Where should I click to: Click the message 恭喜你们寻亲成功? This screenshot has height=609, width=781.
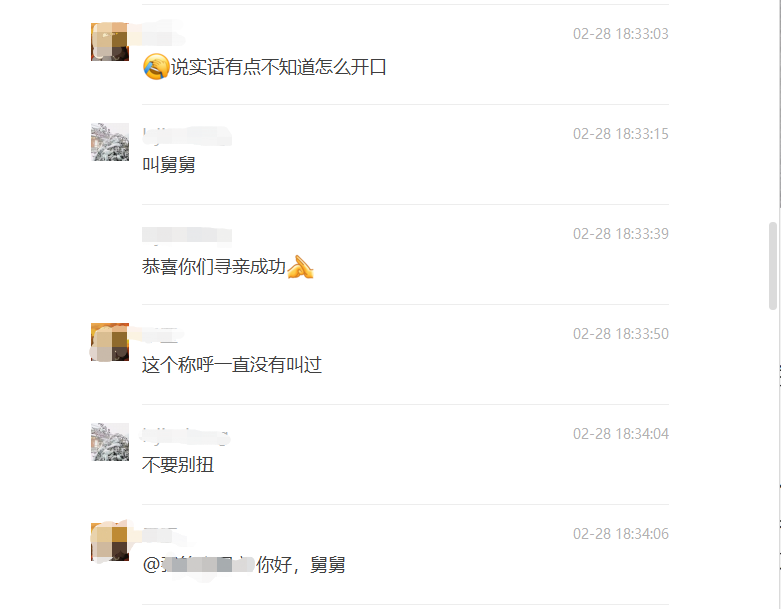click(214, 267)
